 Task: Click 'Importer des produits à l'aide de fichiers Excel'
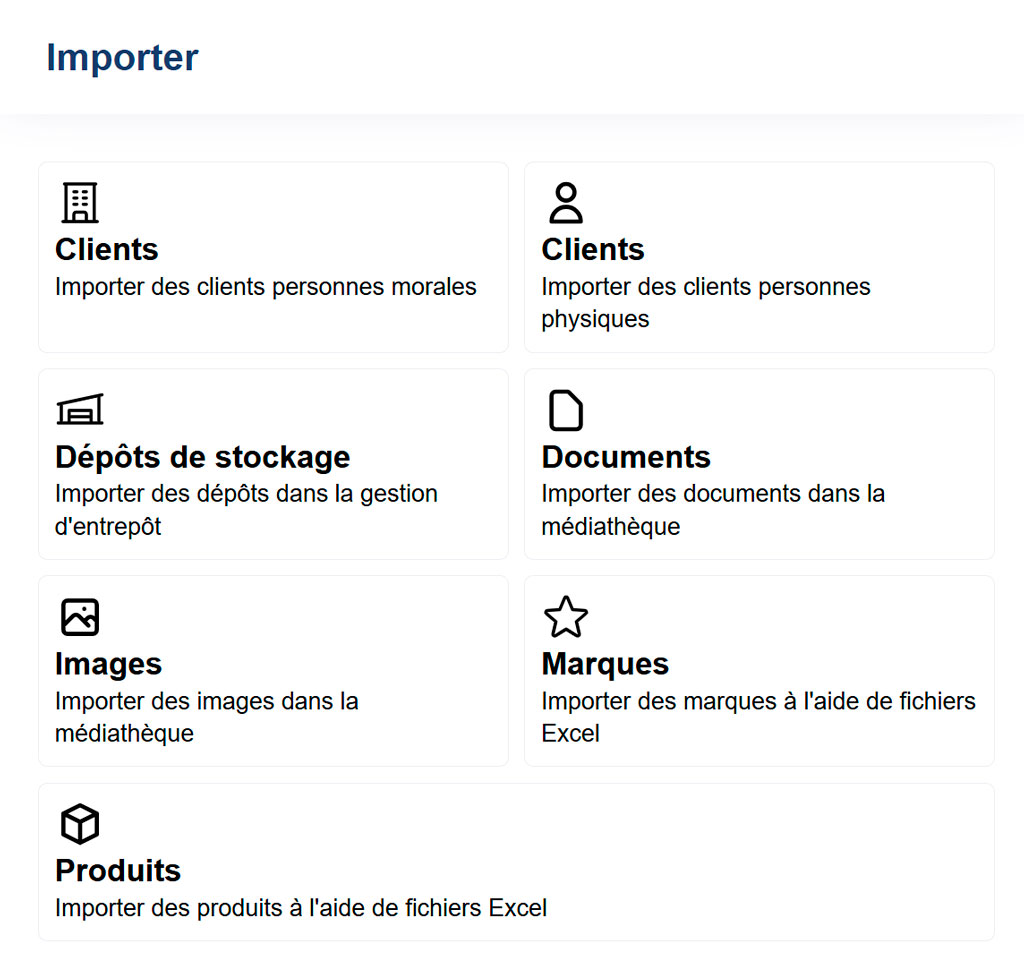[x=301, y=908]
